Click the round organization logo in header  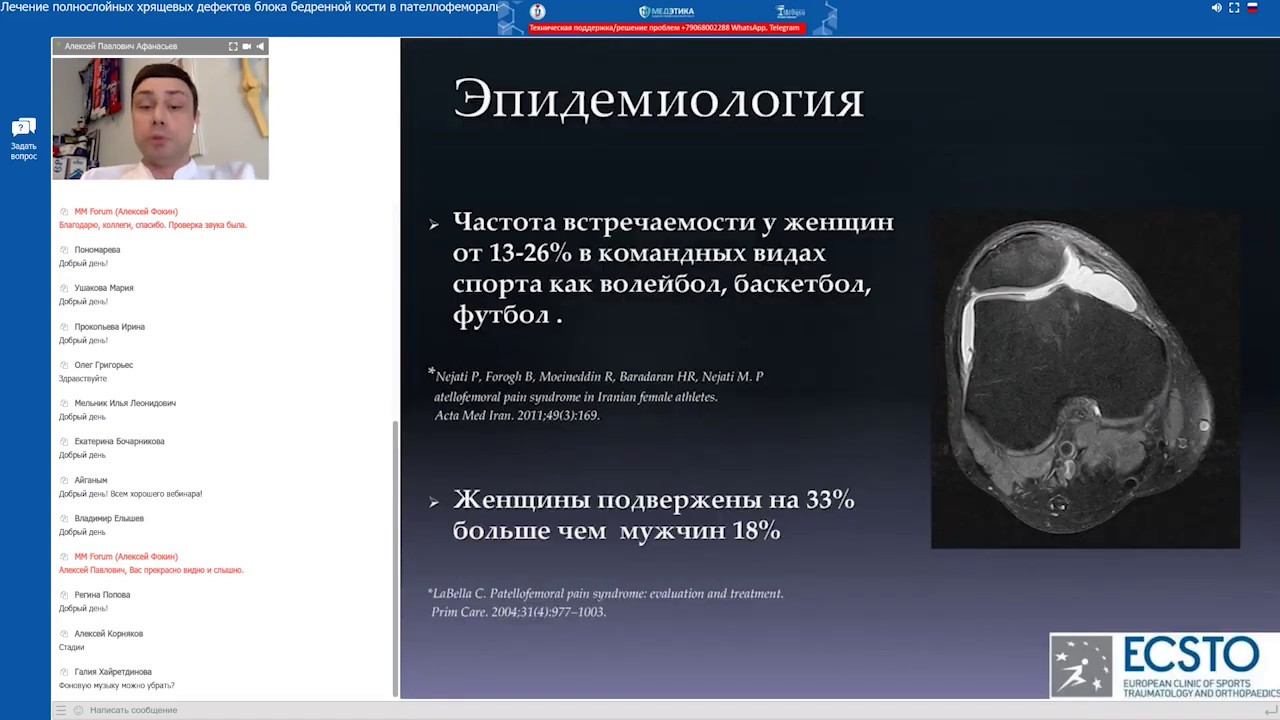pos(538,11)
